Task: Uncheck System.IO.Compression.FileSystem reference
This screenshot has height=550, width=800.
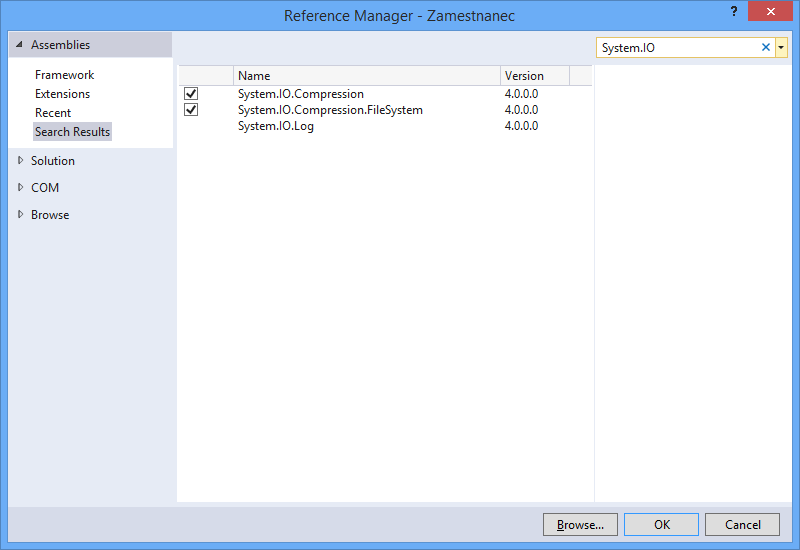Action: (x=191, y=110)
